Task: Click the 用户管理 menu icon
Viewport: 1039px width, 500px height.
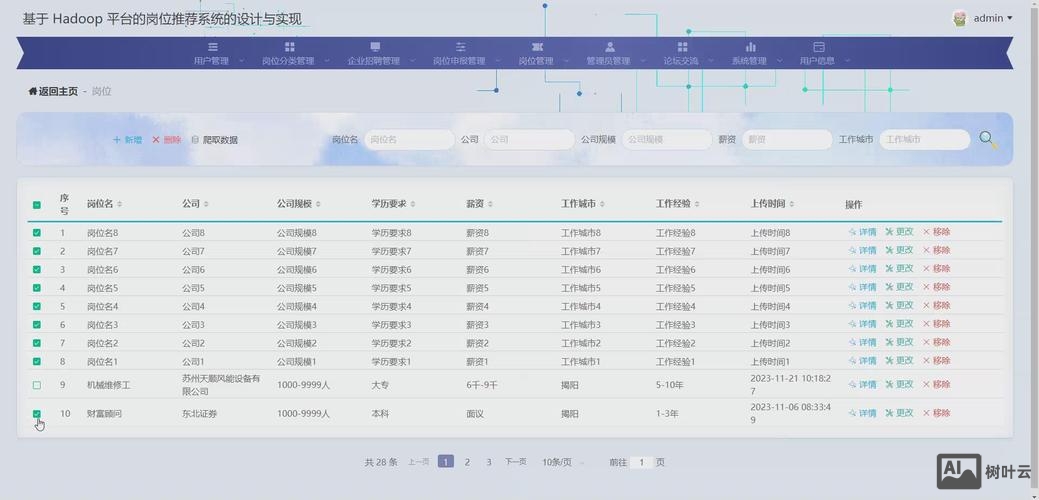Action: point(213,47)
